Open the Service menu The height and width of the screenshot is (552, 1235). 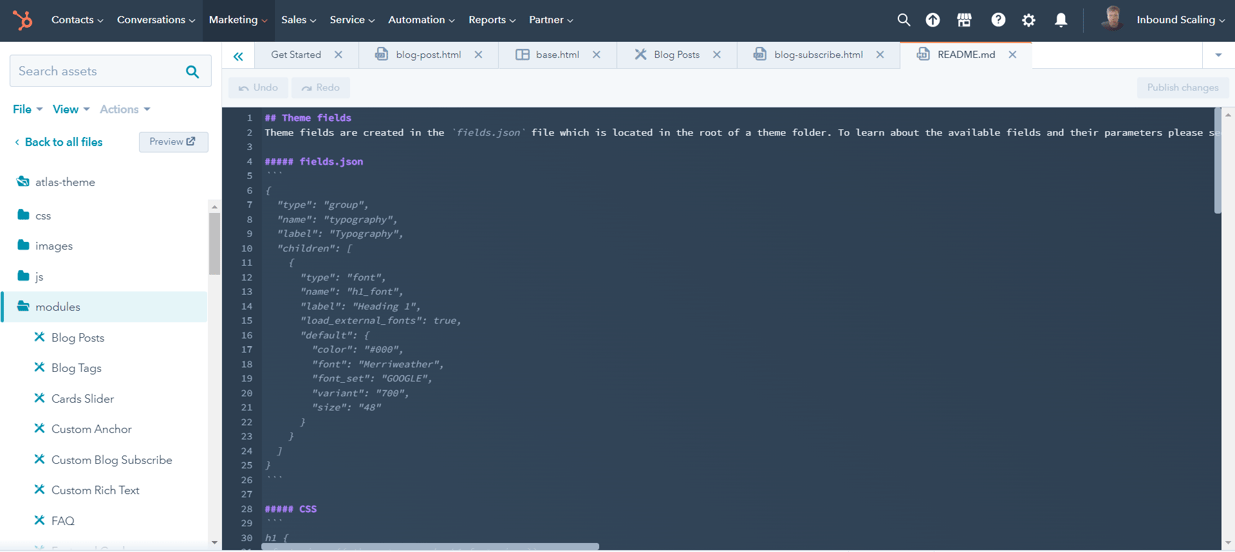[x=352, y=20]
